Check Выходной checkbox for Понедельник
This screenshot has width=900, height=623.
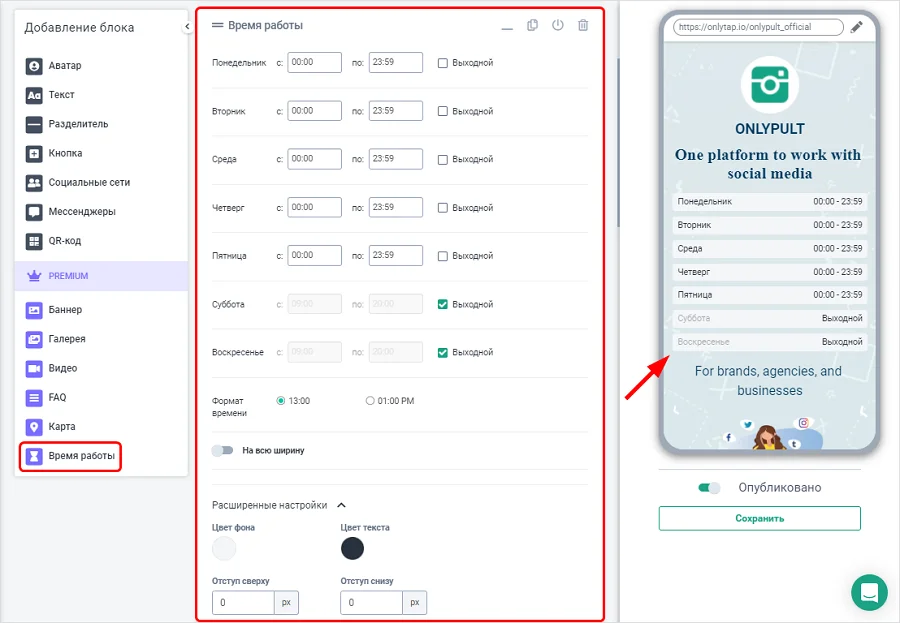point(443,63)
